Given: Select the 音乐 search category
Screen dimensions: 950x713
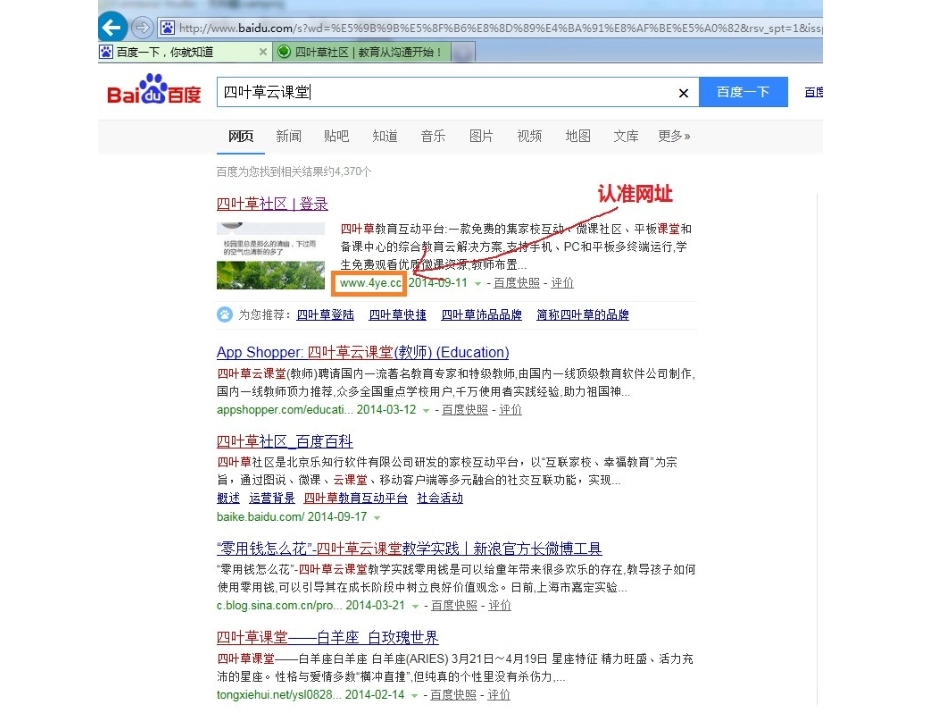Looking at the screenshot, I should pos(433,136).
